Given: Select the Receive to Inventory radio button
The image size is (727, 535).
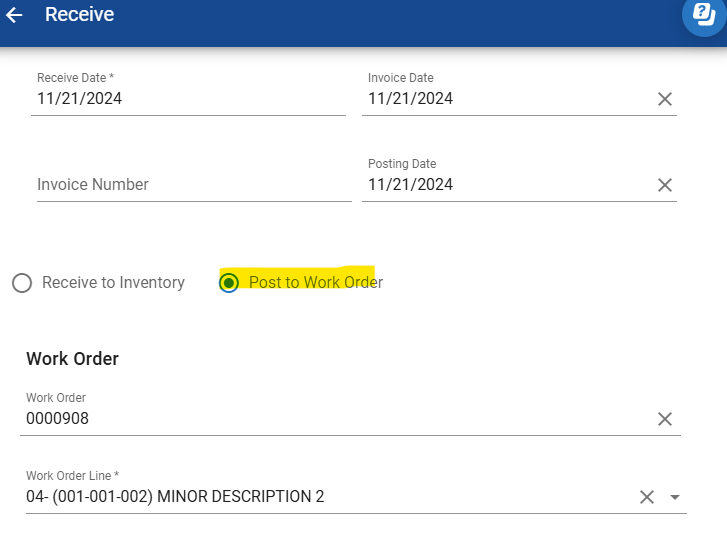Looking at the screenshot, I should 22,283.
